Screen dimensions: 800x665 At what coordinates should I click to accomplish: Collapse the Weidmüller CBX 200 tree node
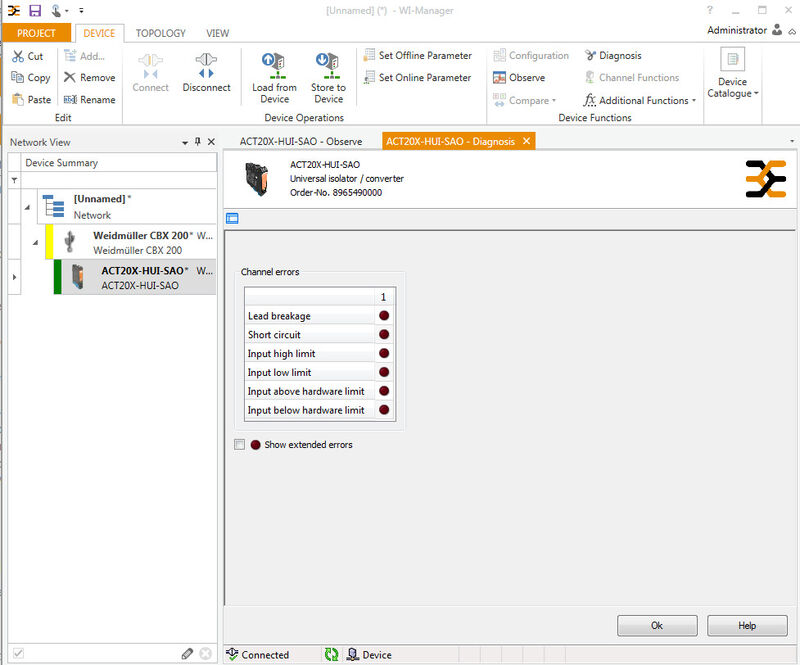click(35, 242)
